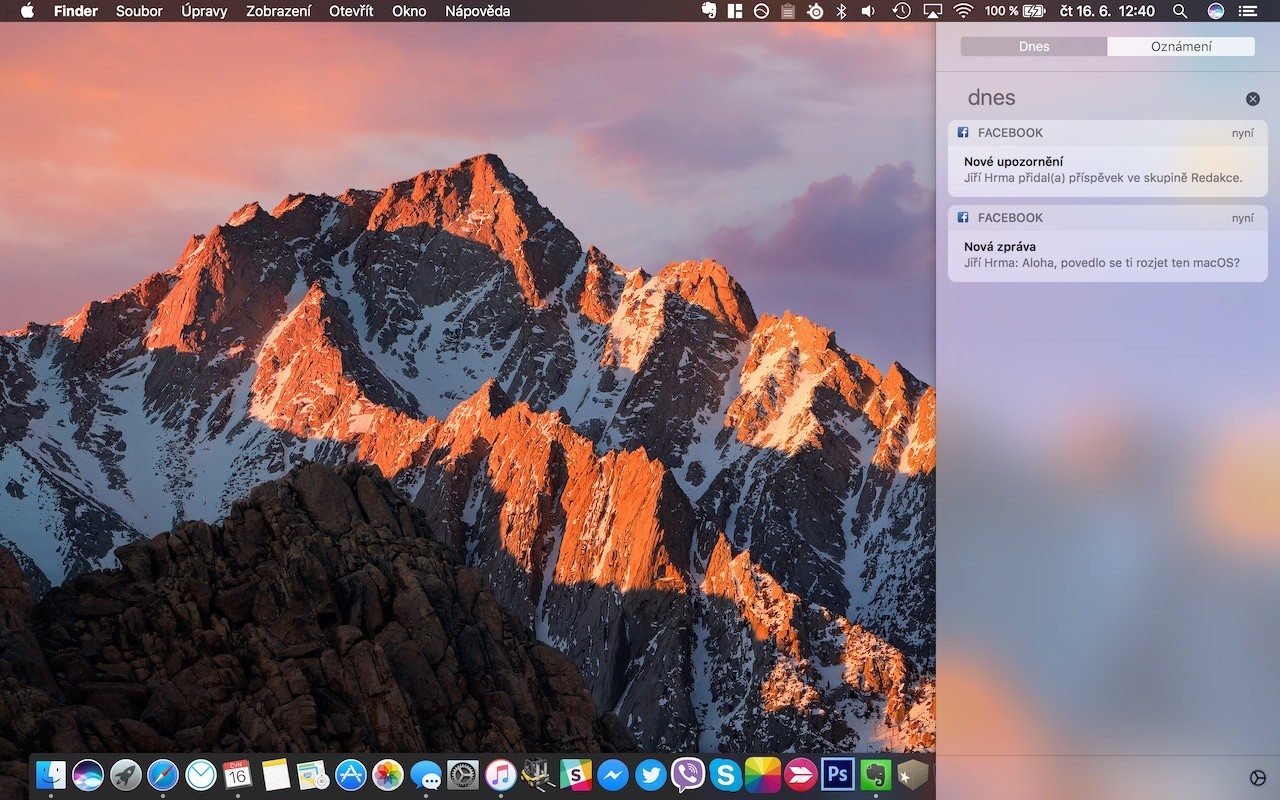Open notification settings gear icon
This screenshot has width=1280, height=800.
[1257, 778]
